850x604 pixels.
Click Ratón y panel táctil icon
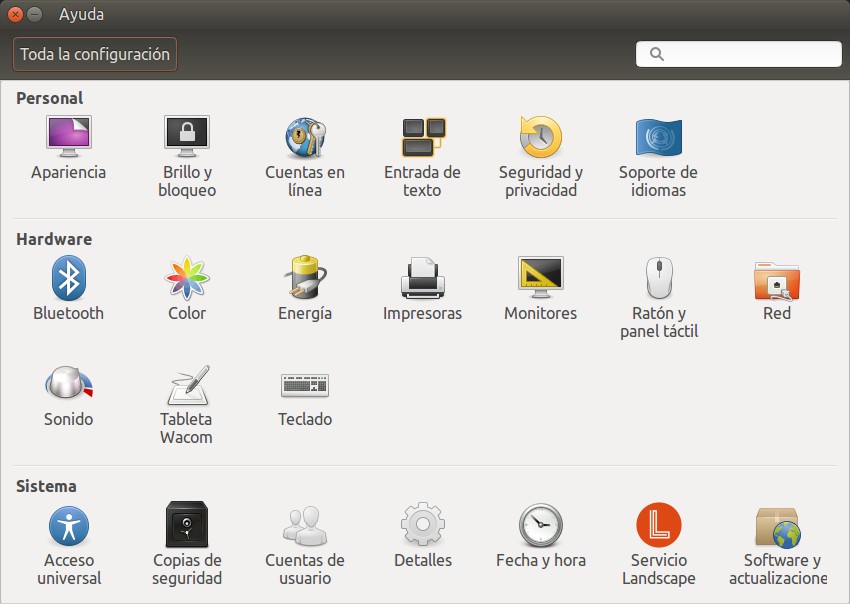pos(658,279)
